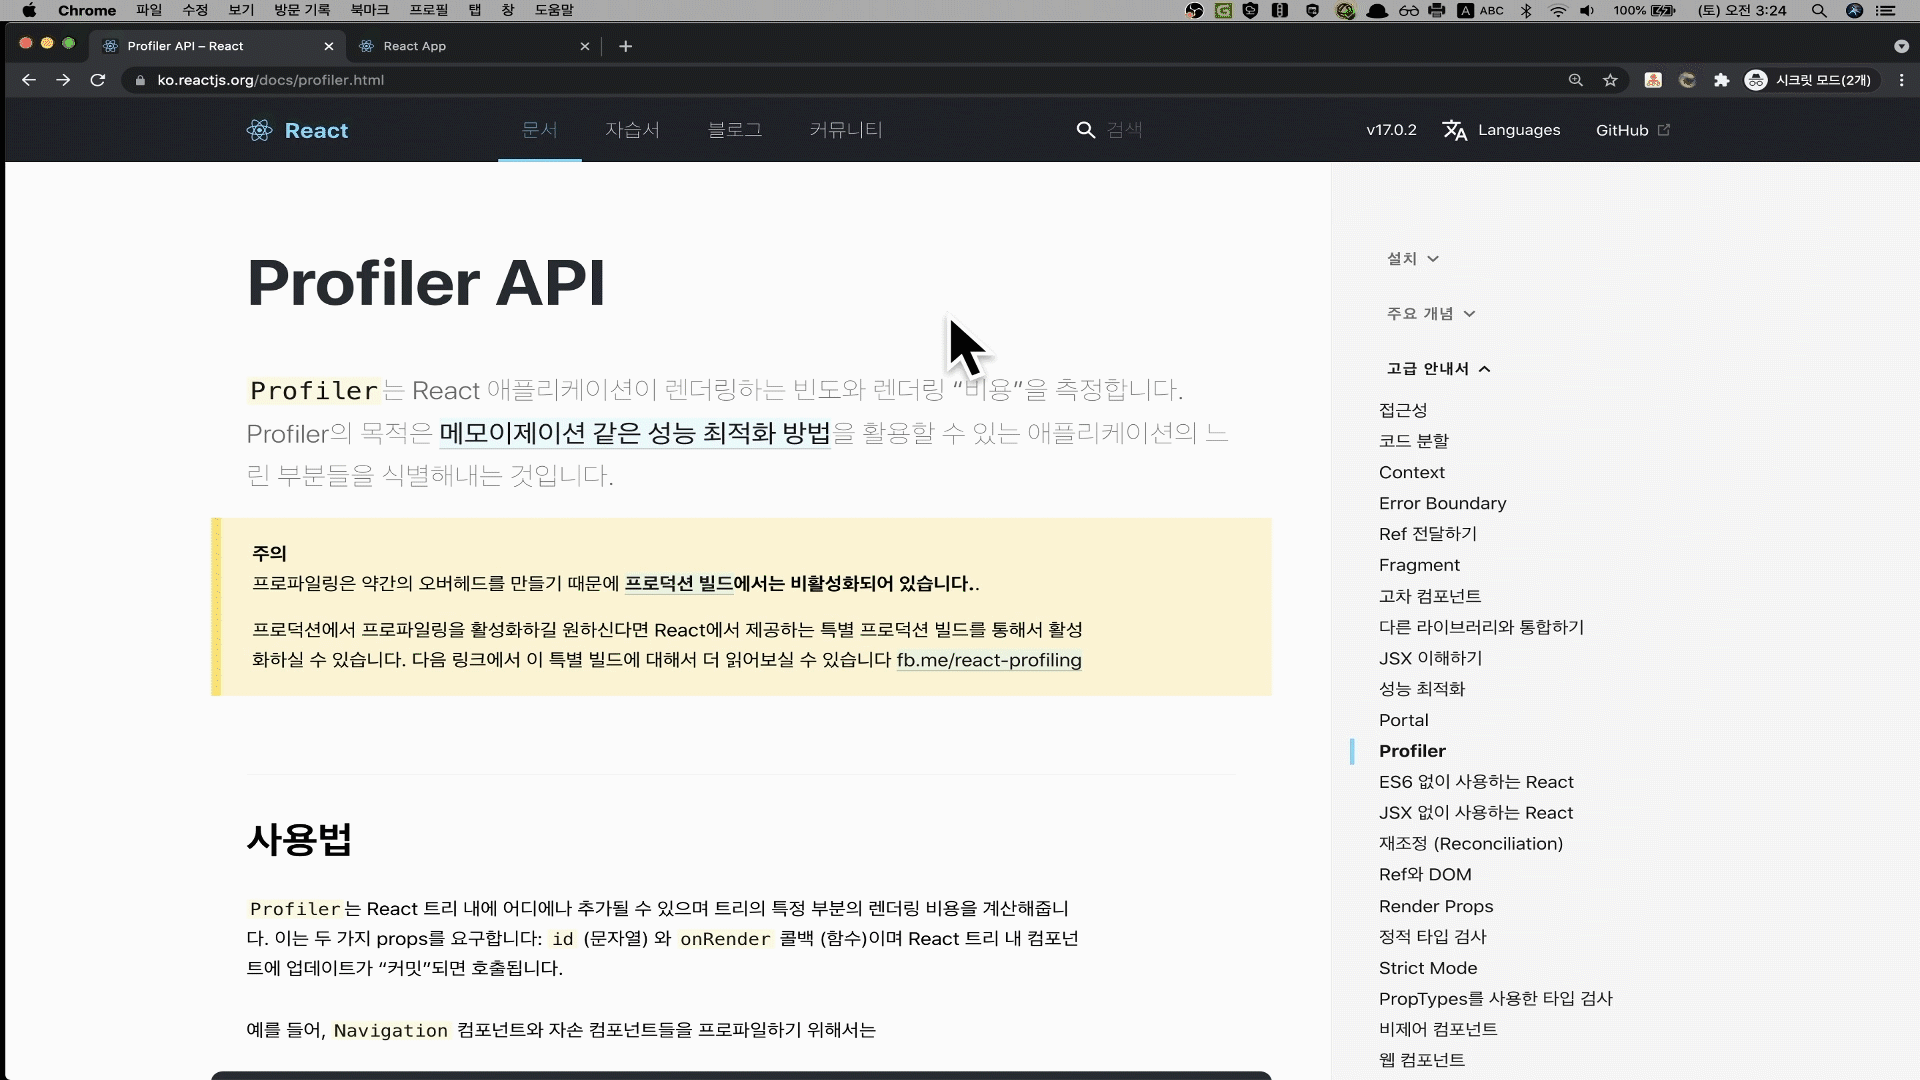Screen dimensions: 1920x1080
Task: Click the search magnifier icon in React header
Action: (1085, 130)
